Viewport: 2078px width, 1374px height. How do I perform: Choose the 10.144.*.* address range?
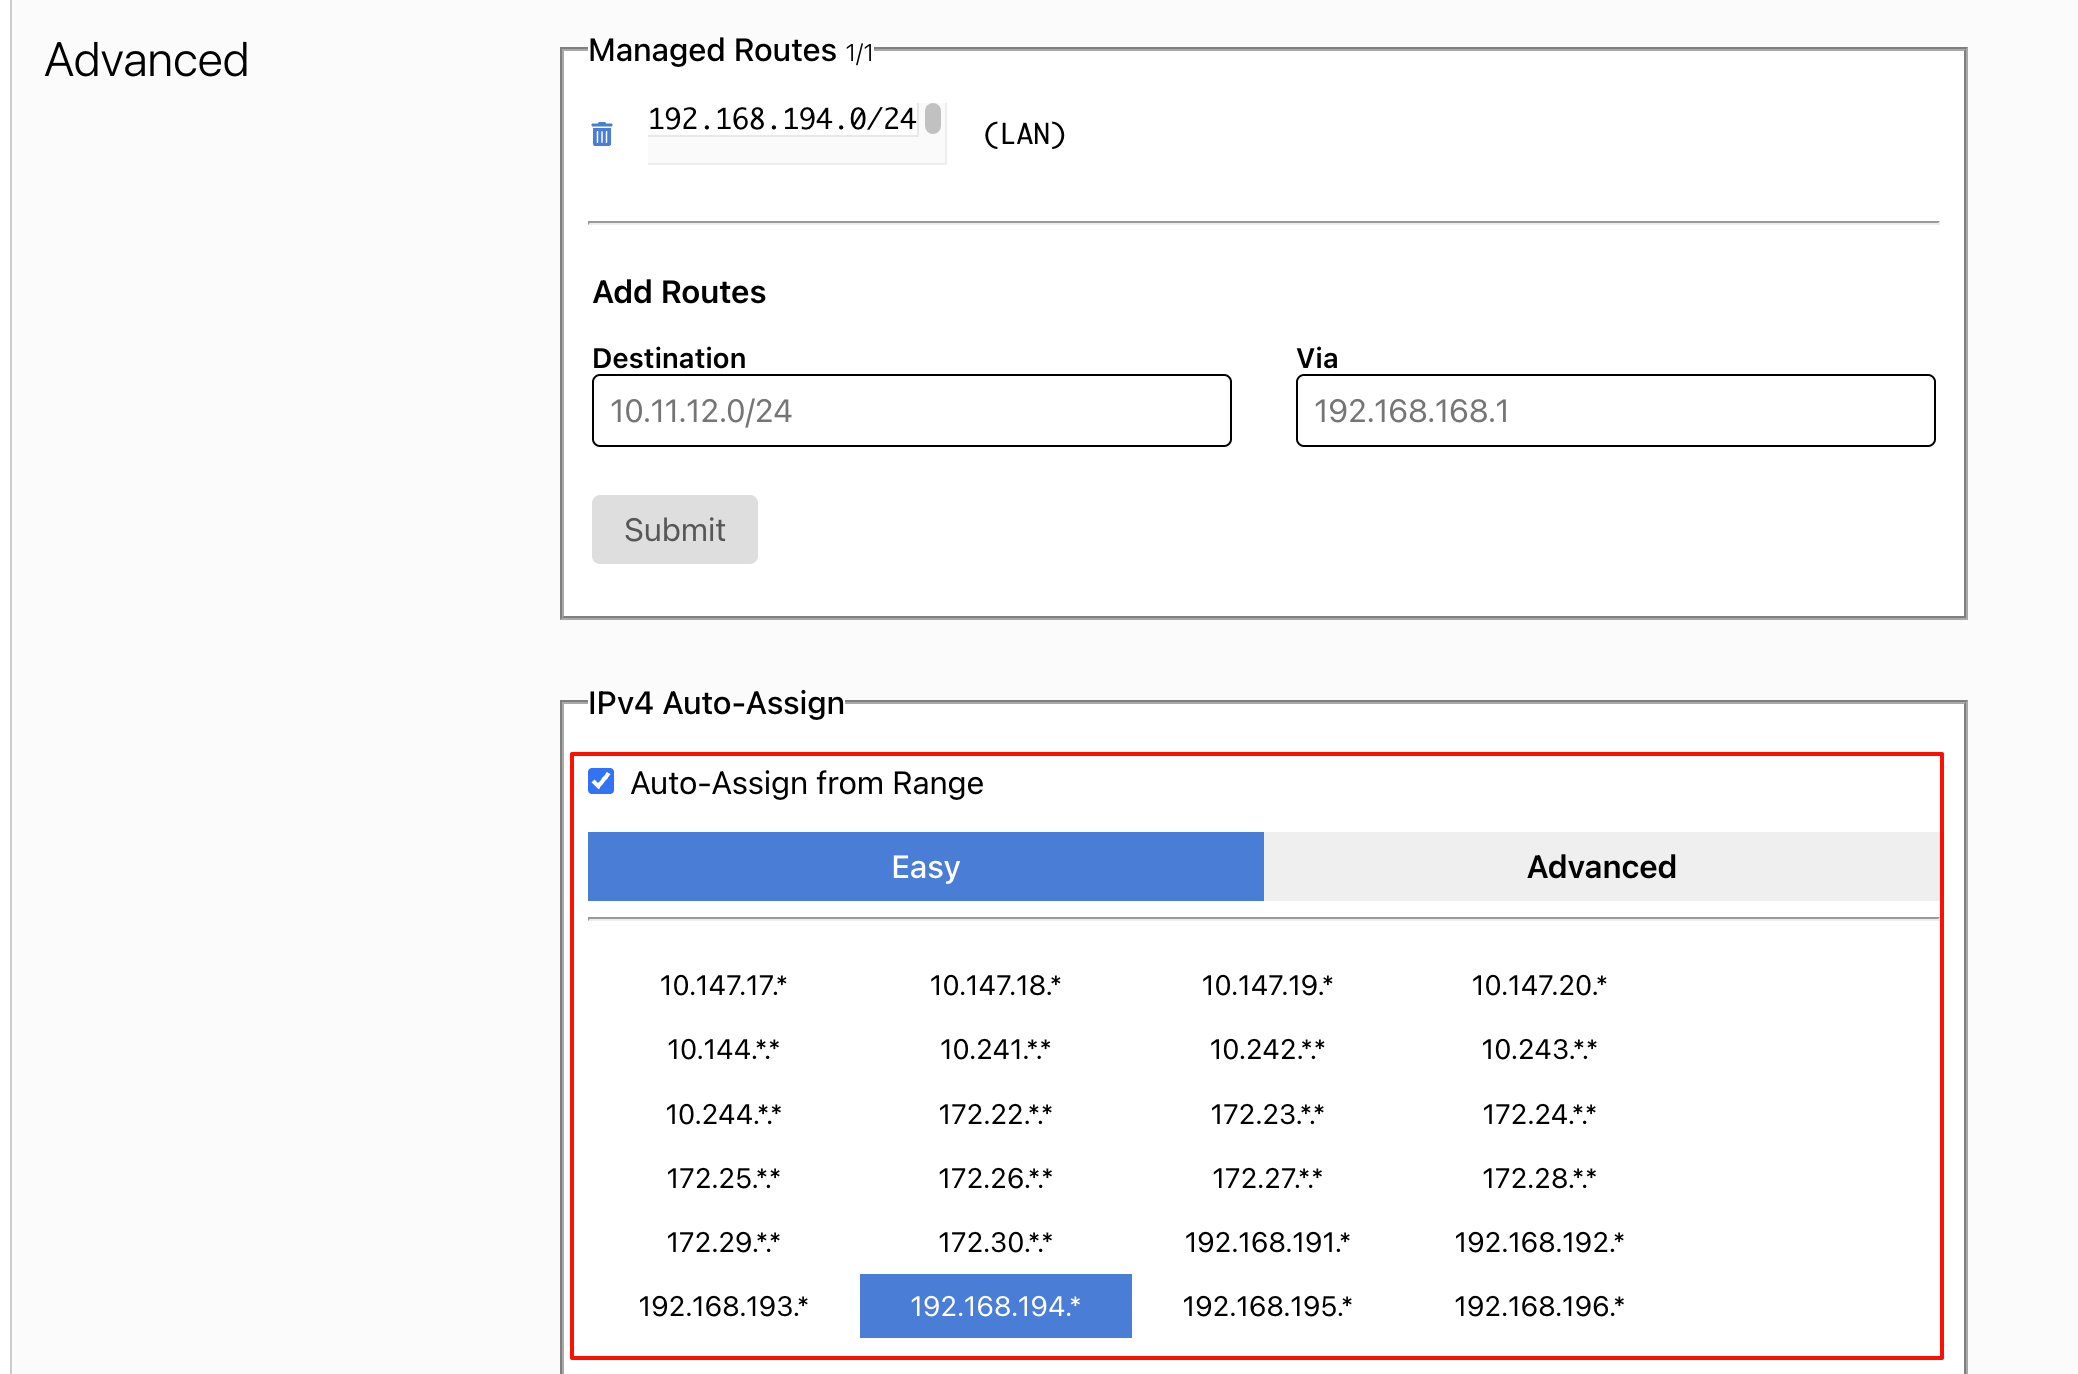(723, 1049)
